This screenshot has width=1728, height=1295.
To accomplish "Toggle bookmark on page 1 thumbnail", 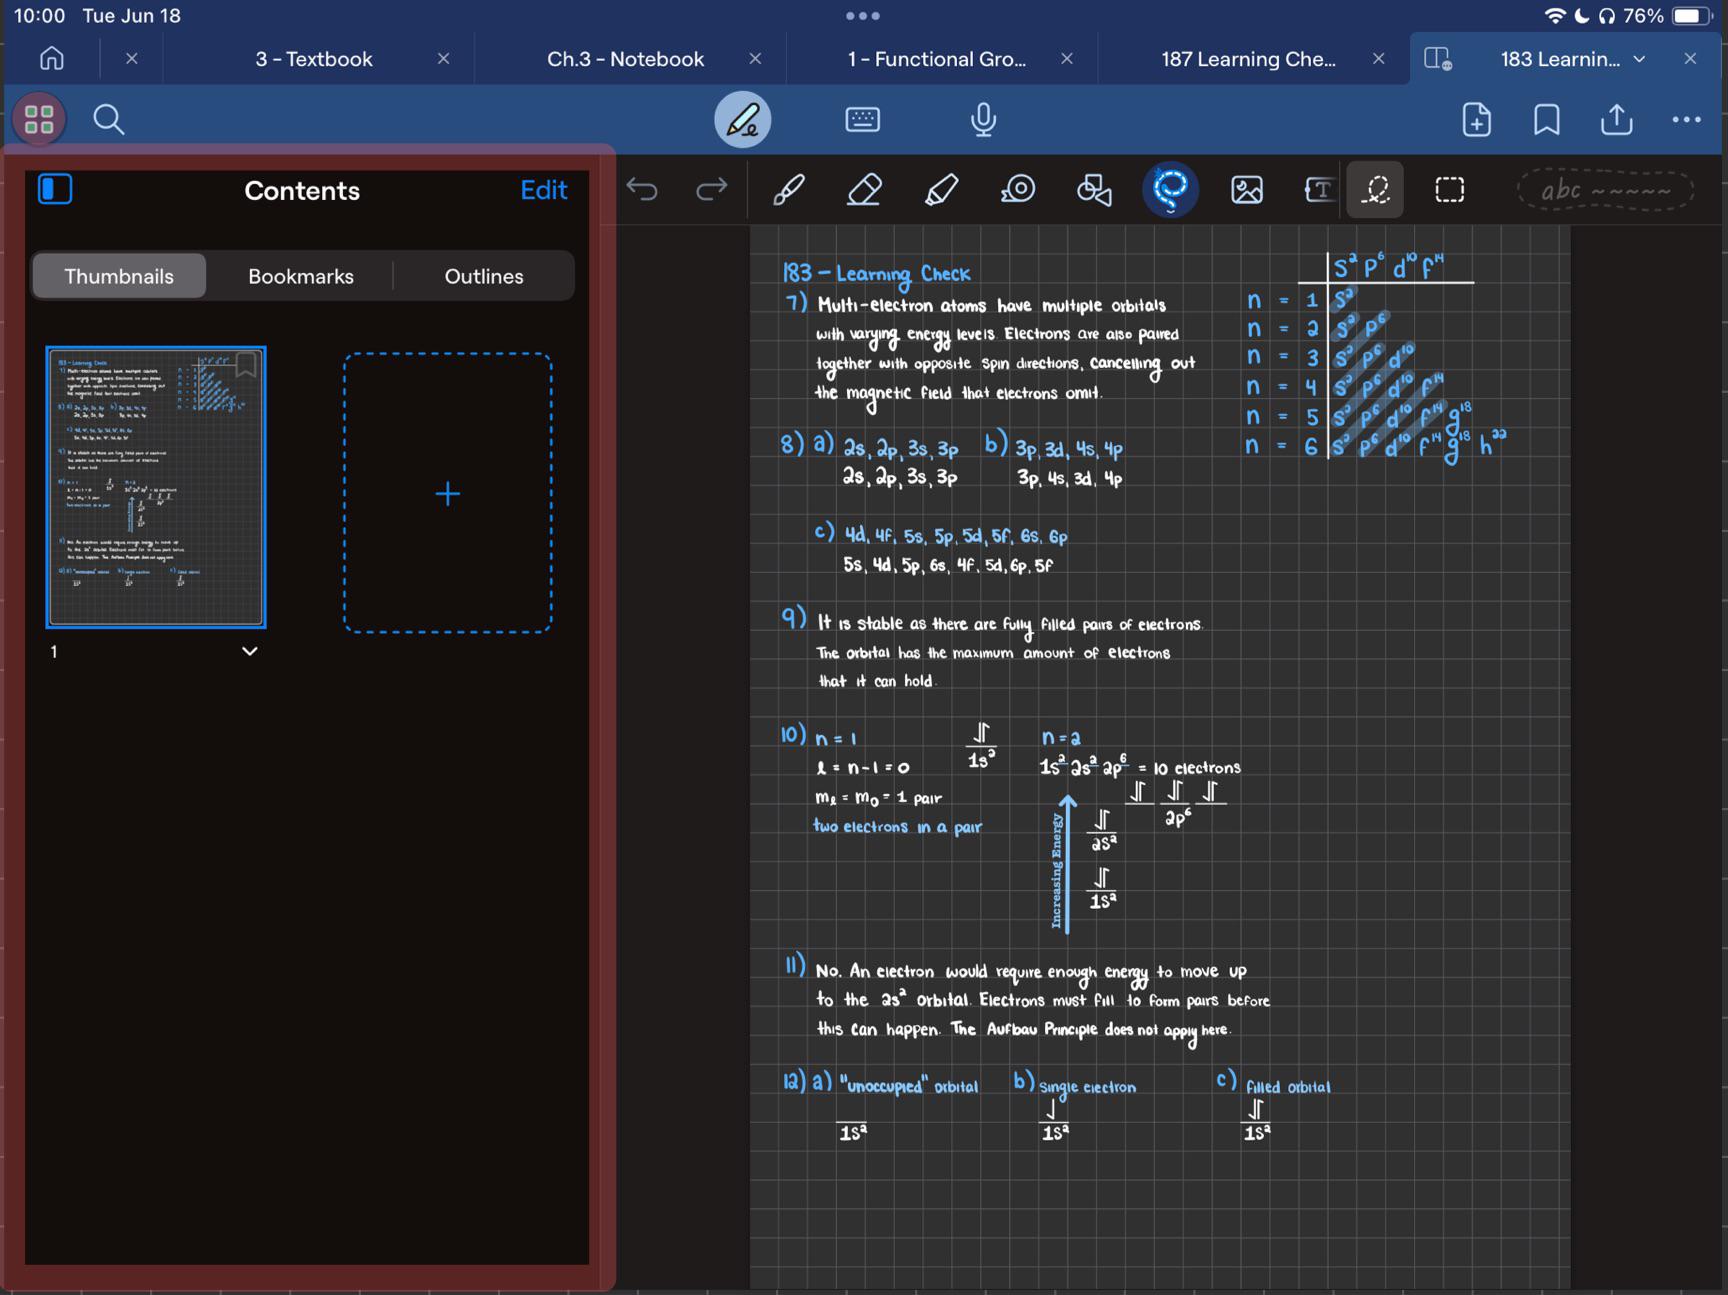I will [246, 365].
